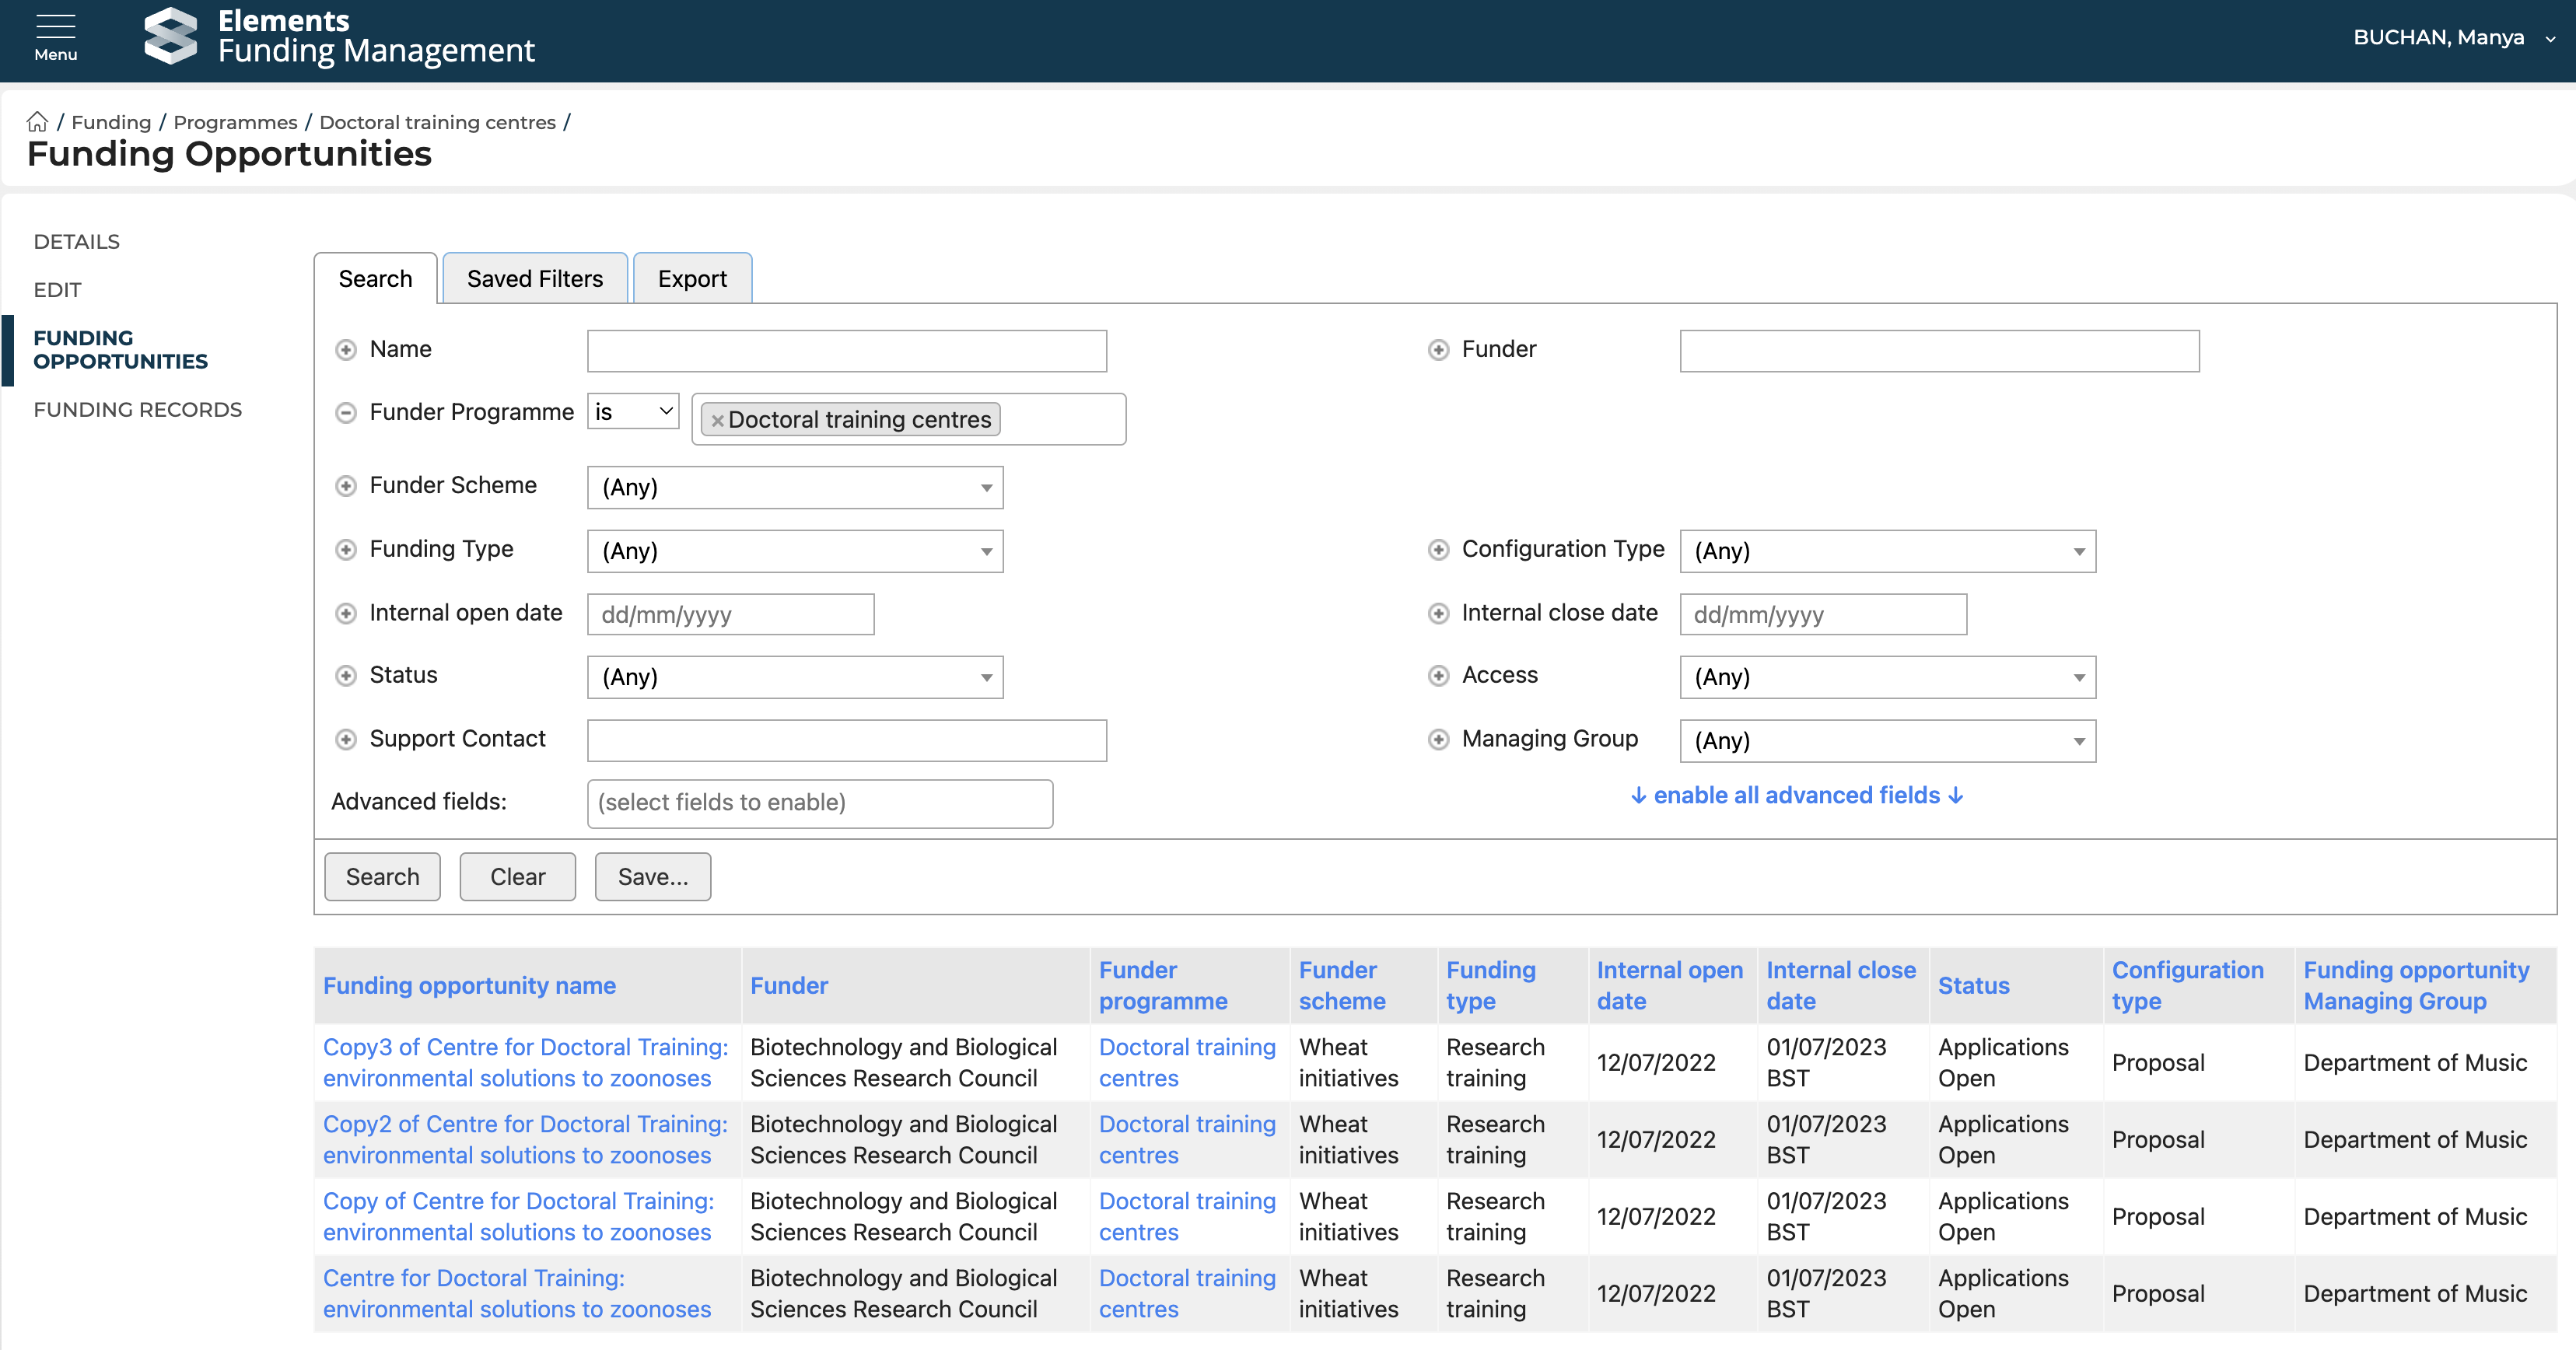Remove the Doctoral training centres tag
Image resolution: width=2576 pixels, height=1350 pixels.
[717, 421]
